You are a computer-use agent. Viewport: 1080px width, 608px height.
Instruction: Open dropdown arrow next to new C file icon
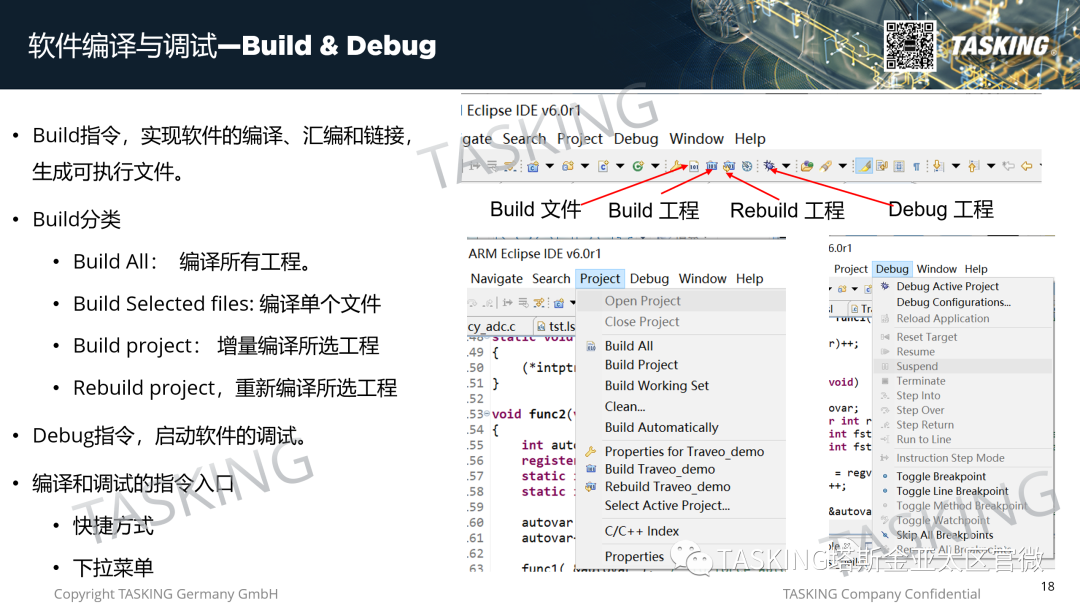point(620,166)
